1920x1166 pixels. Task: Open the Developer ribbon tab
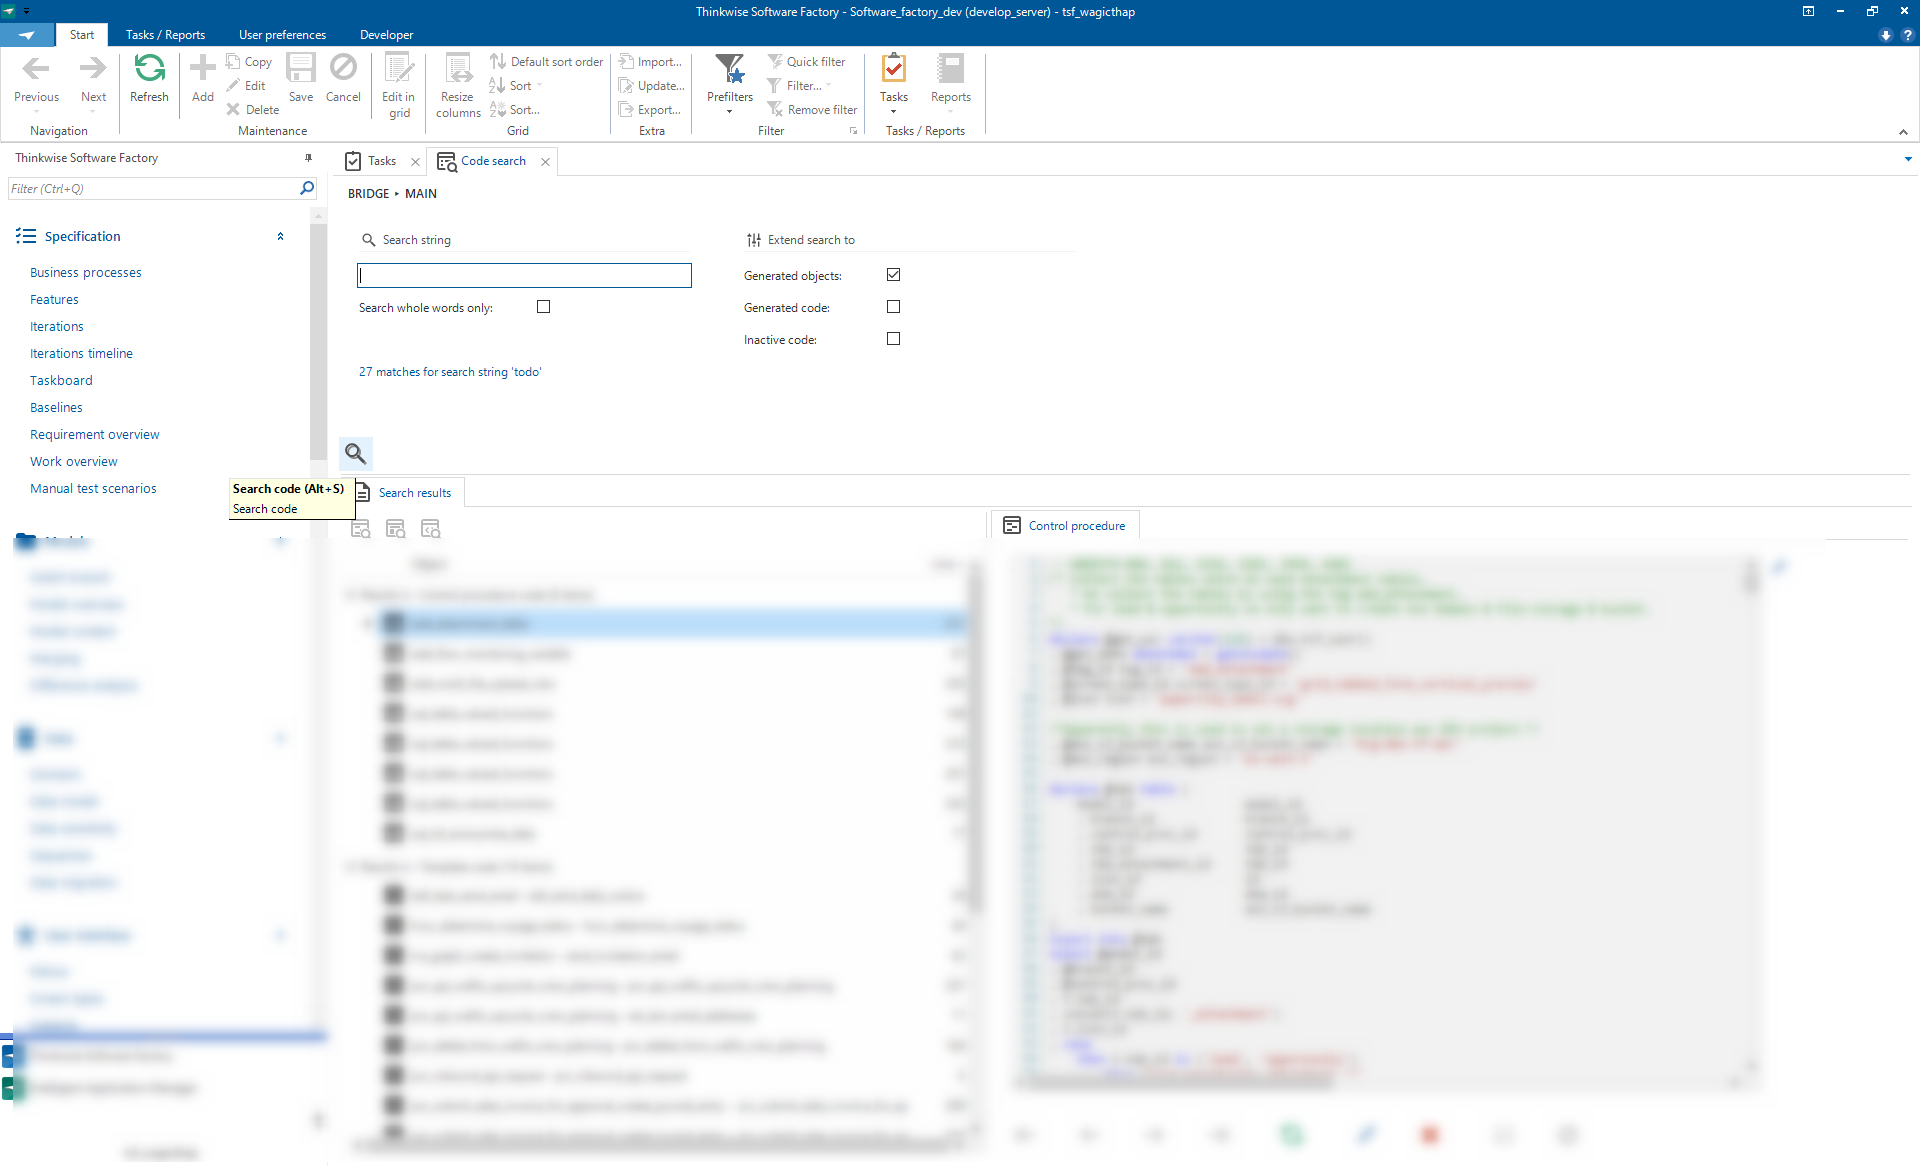tap(386, 35)
